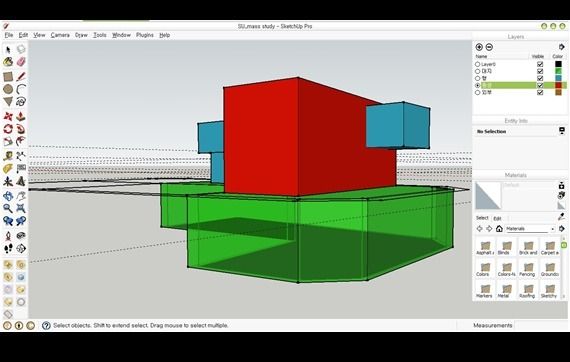Screen dimensions: 570x362
Task: Choose the Look Around eye tool
Action: tap(21, 236)
